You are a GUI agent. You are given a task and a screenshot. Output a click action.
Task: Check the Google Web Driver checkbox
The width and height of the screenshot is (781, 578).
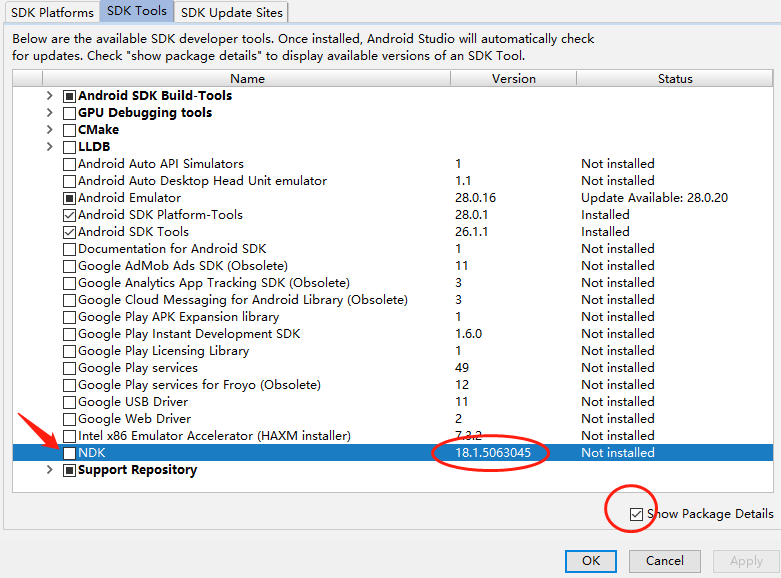point(70,419)
